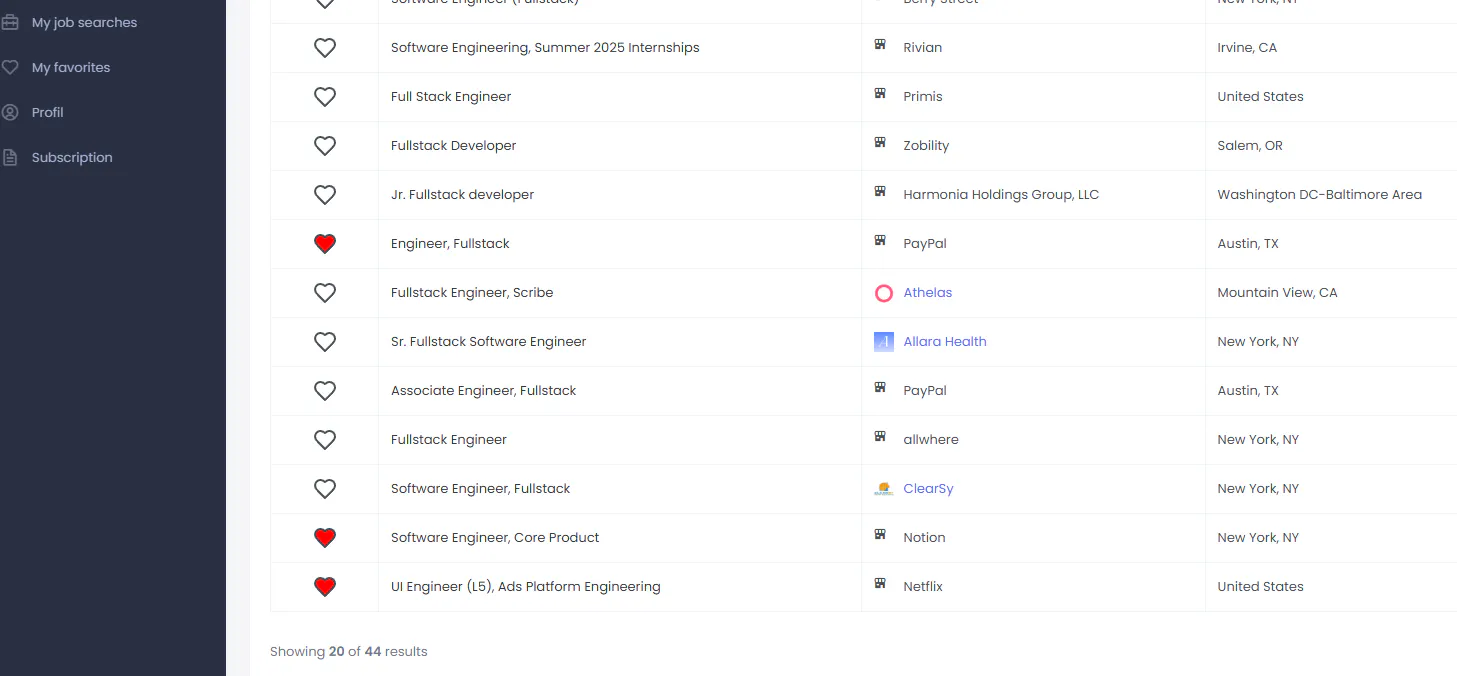
Task: Open My job searches in sidebar
Action: point(84,22)
